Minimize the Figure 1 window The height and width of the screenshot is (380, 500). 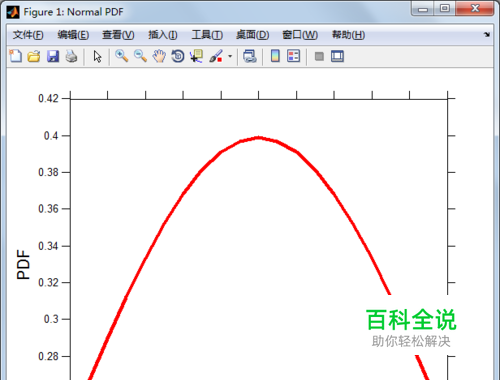423,8
